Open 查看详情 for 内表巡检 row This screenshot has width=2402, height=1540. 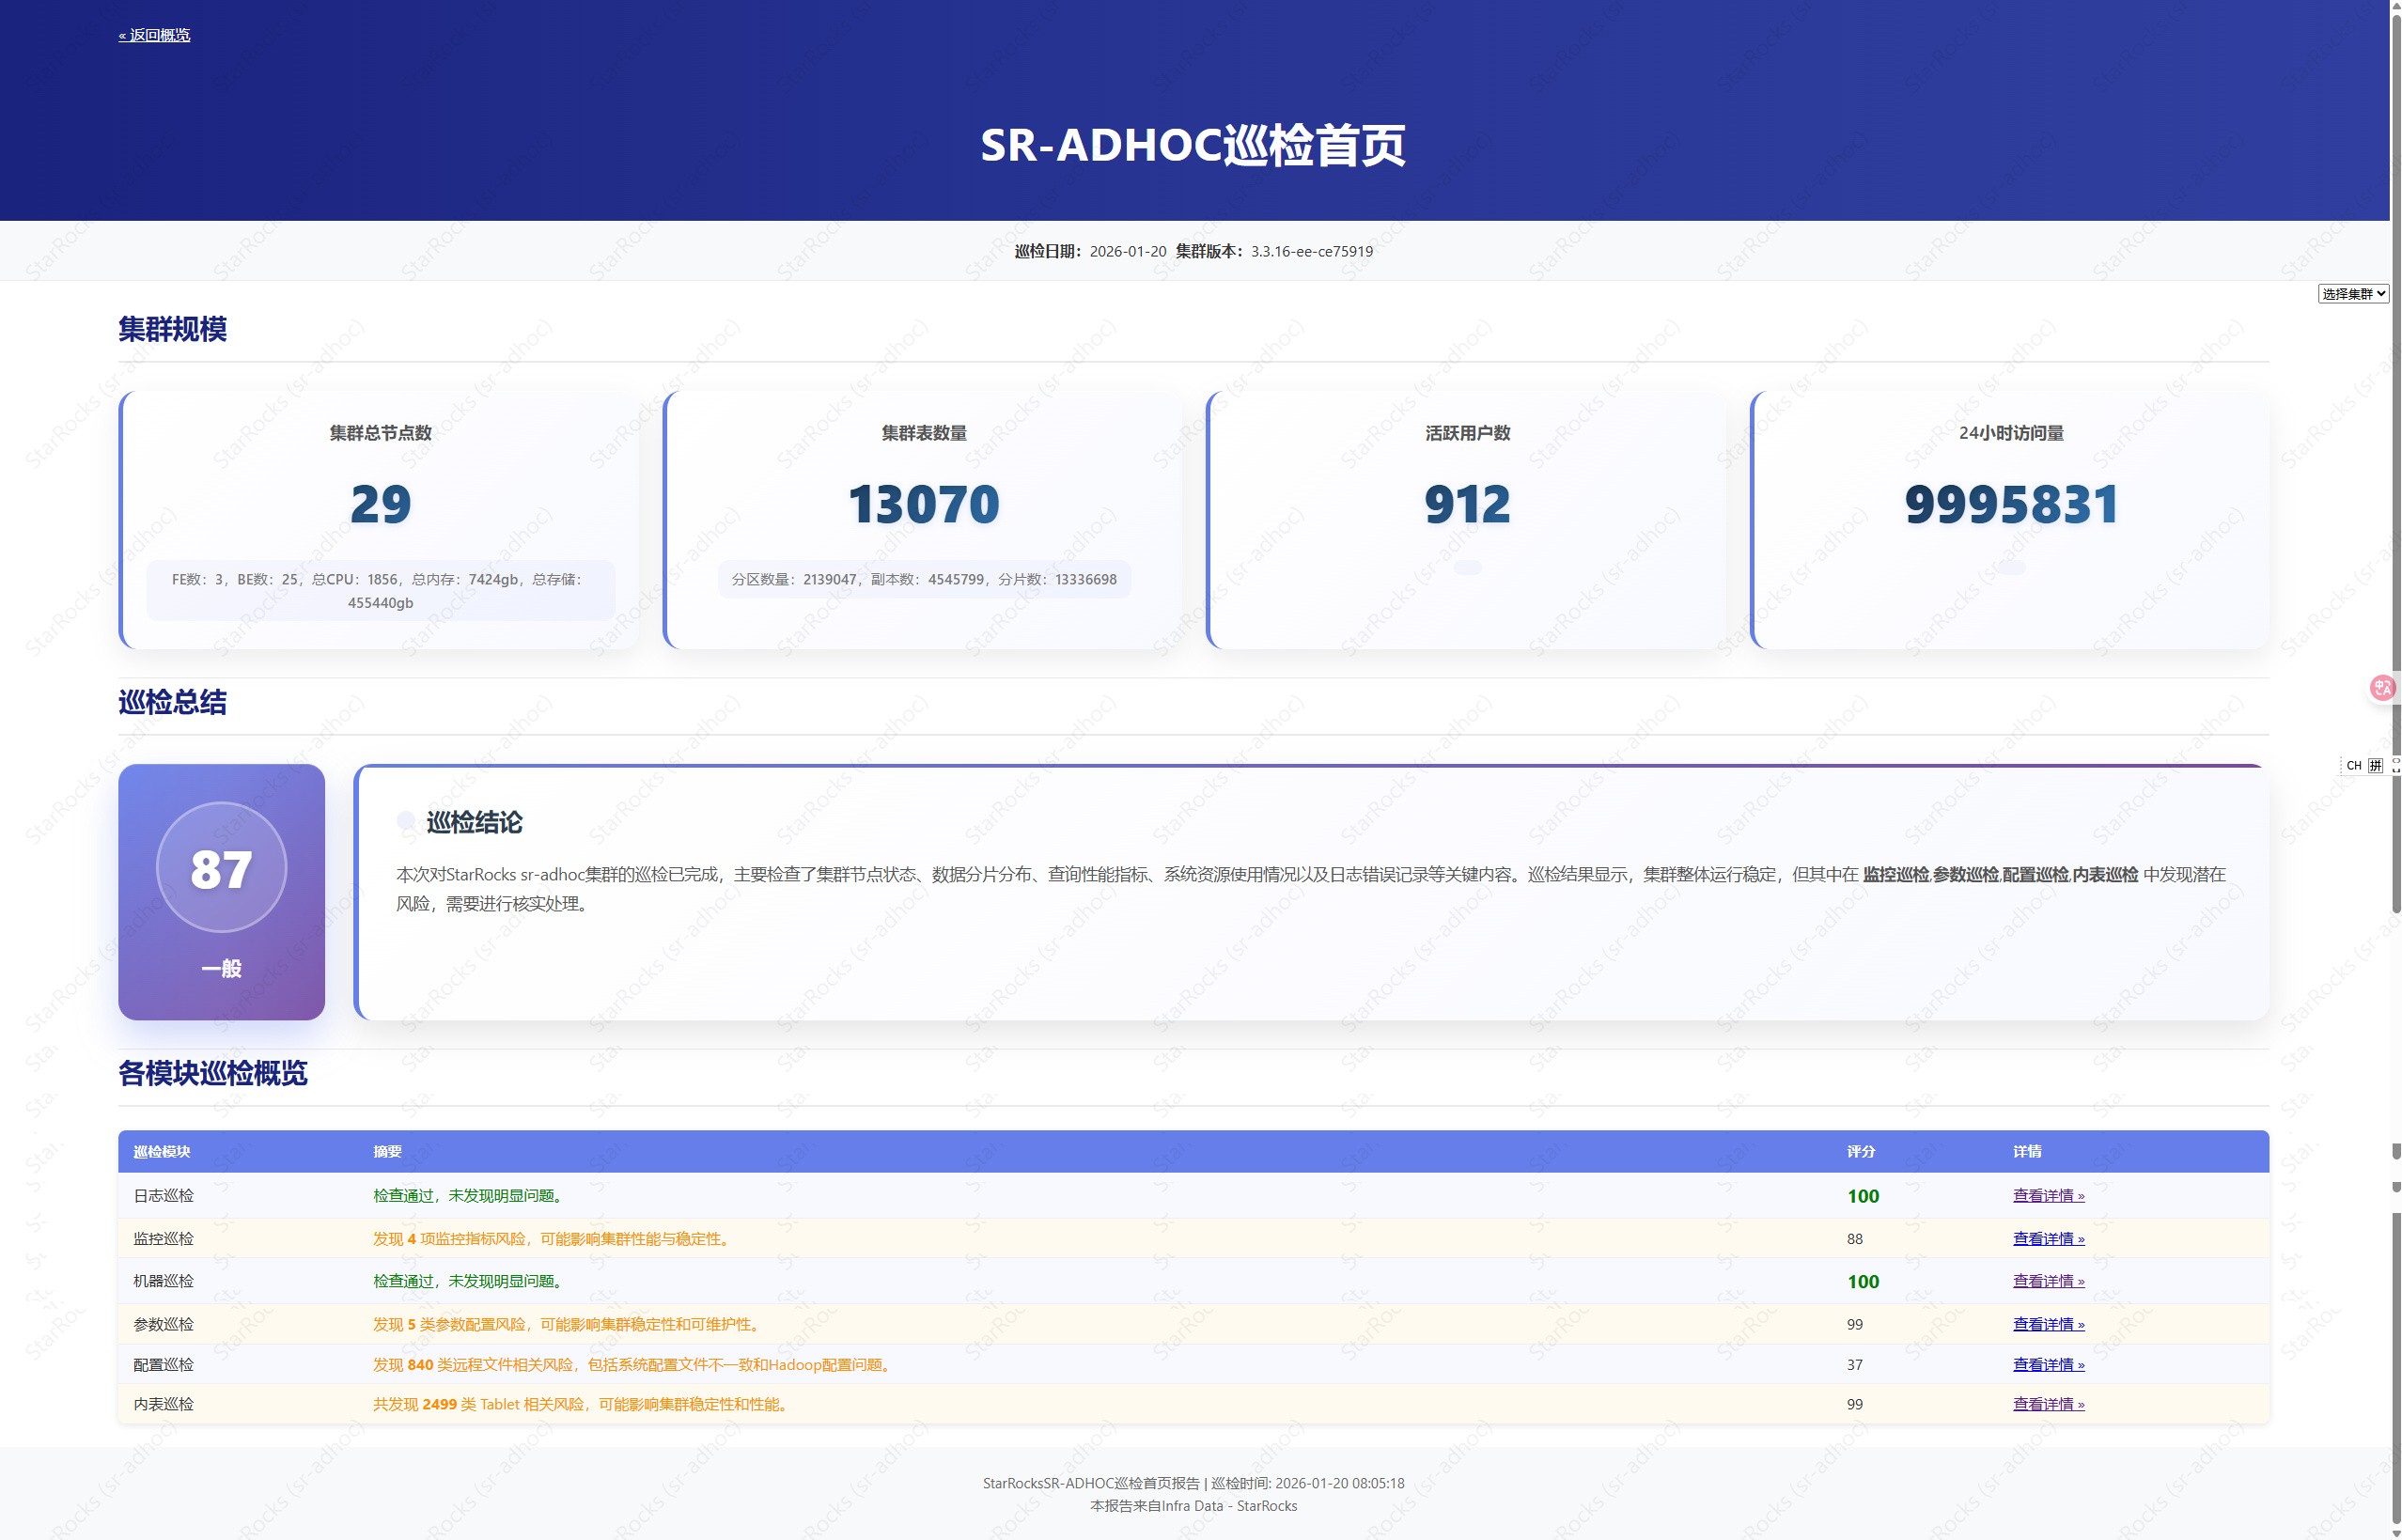click(2048, 1404)
